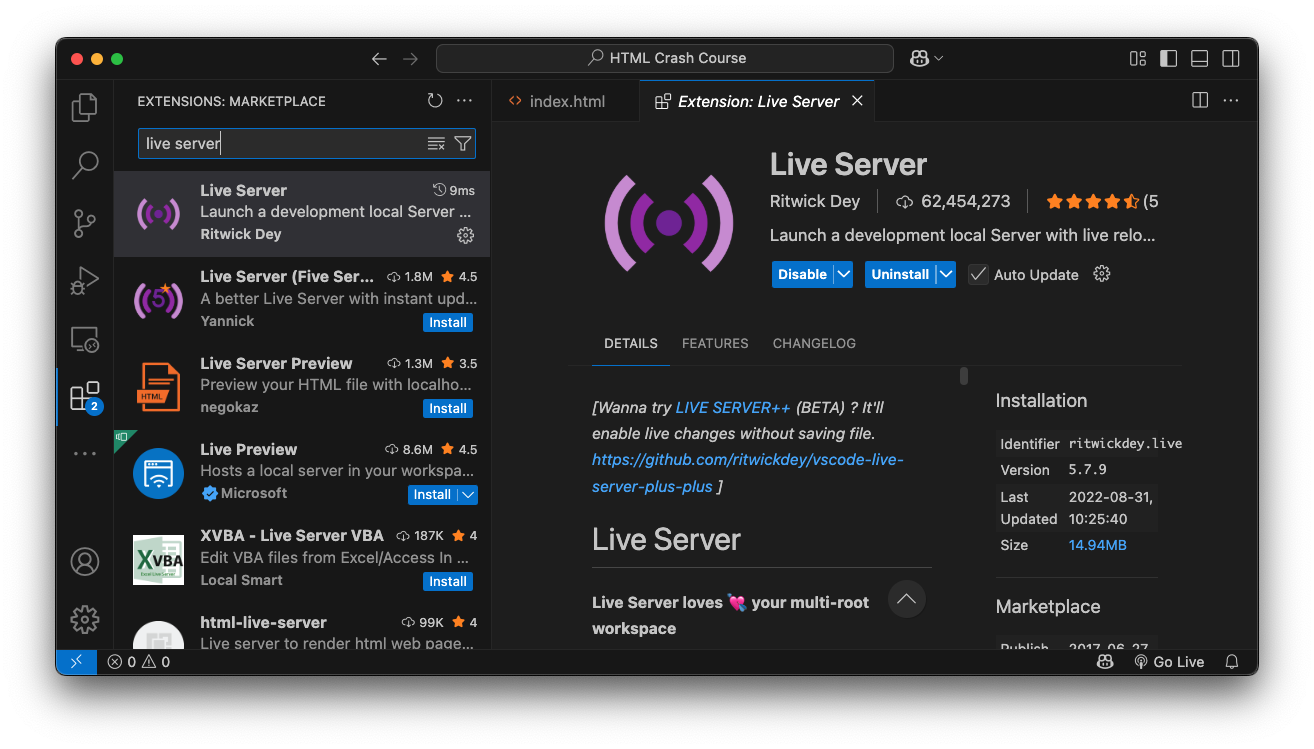Toggle the primary side bar layout button

[1168, 59]
